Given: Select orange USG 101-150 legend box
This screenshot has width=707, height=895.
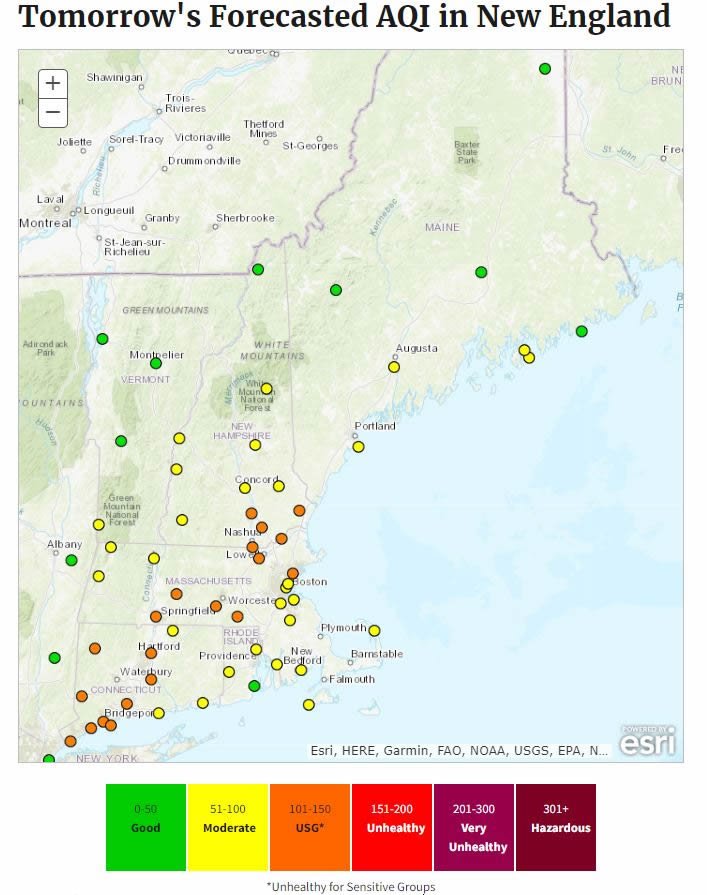Looking at the screenshot, I should click(310, 827).
